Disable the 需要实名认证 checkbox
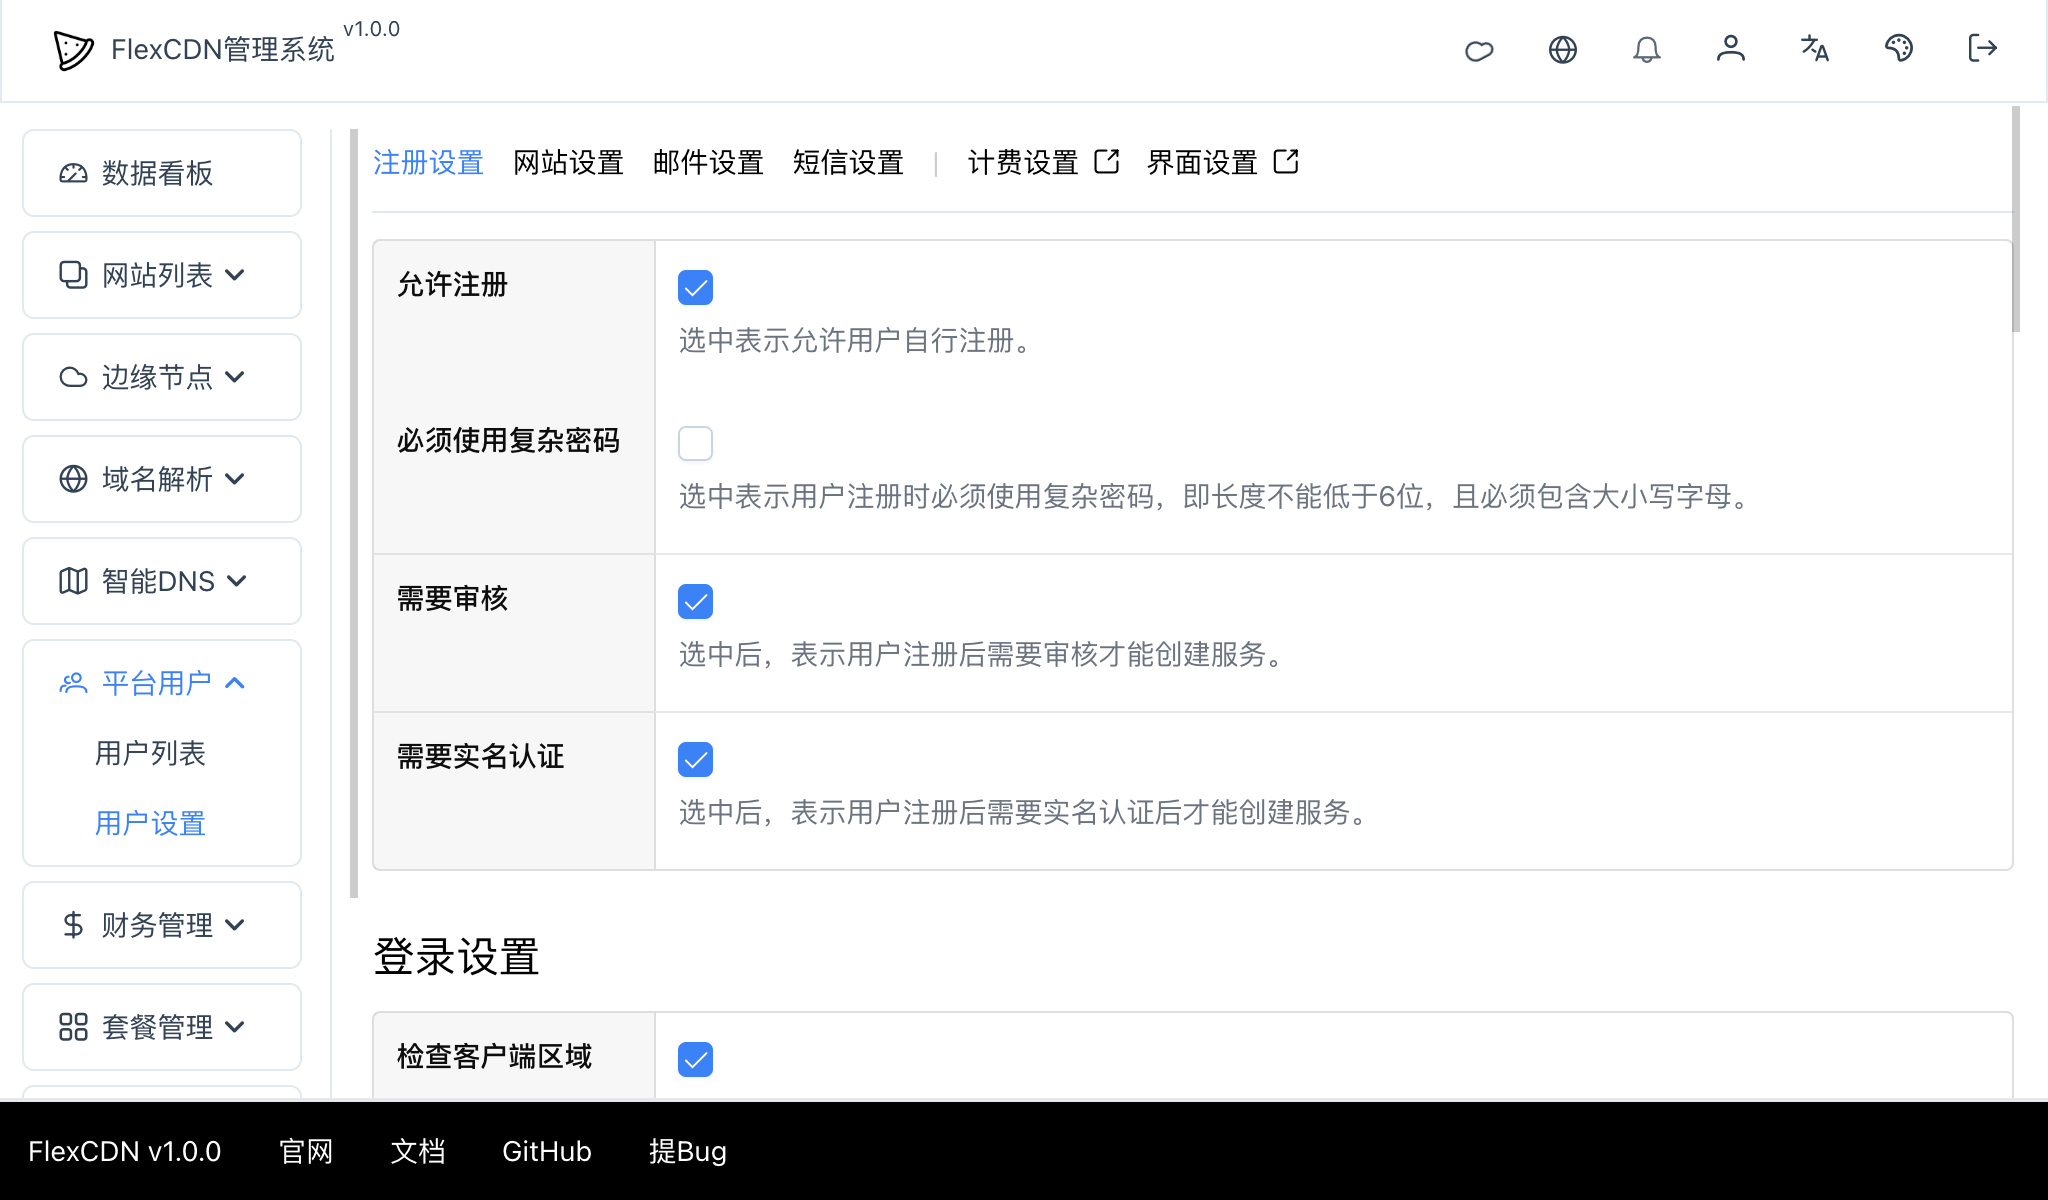2048x1200 pixels. (695, 760)
